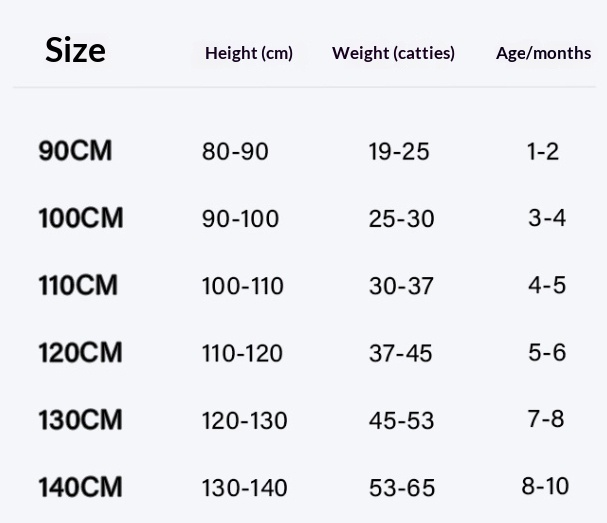Click the 19-25 weight cell

point(399,152)
